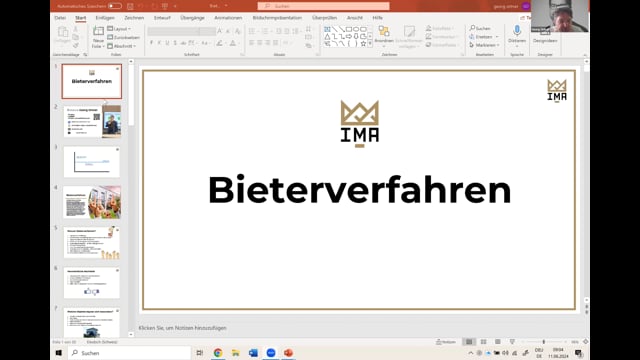This screenshot has height=360, width=640.
Task: Select the triangle shape in shapes gallery
Action: (x=327, y=36)
